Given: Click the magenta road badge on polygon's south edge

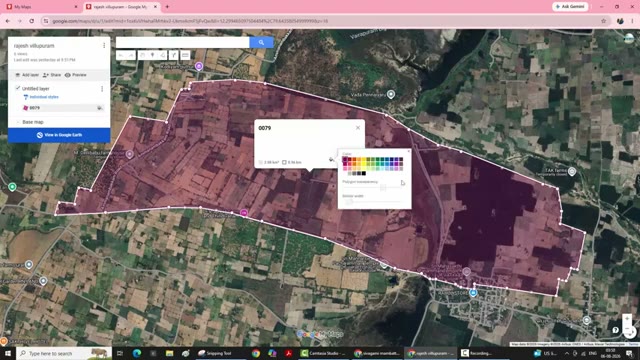Looking at the screenshot, I should click(x=244, y=213).
